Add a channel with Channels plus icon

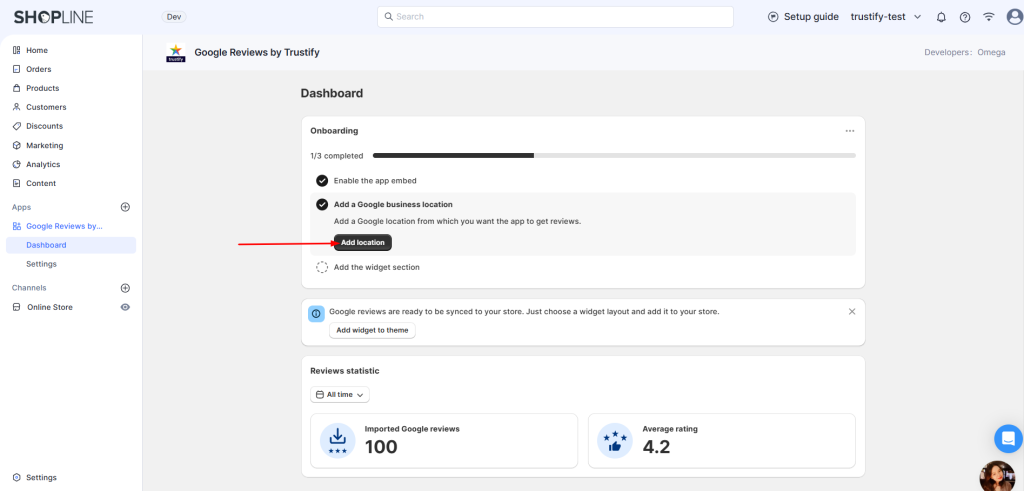click(125, 288)
